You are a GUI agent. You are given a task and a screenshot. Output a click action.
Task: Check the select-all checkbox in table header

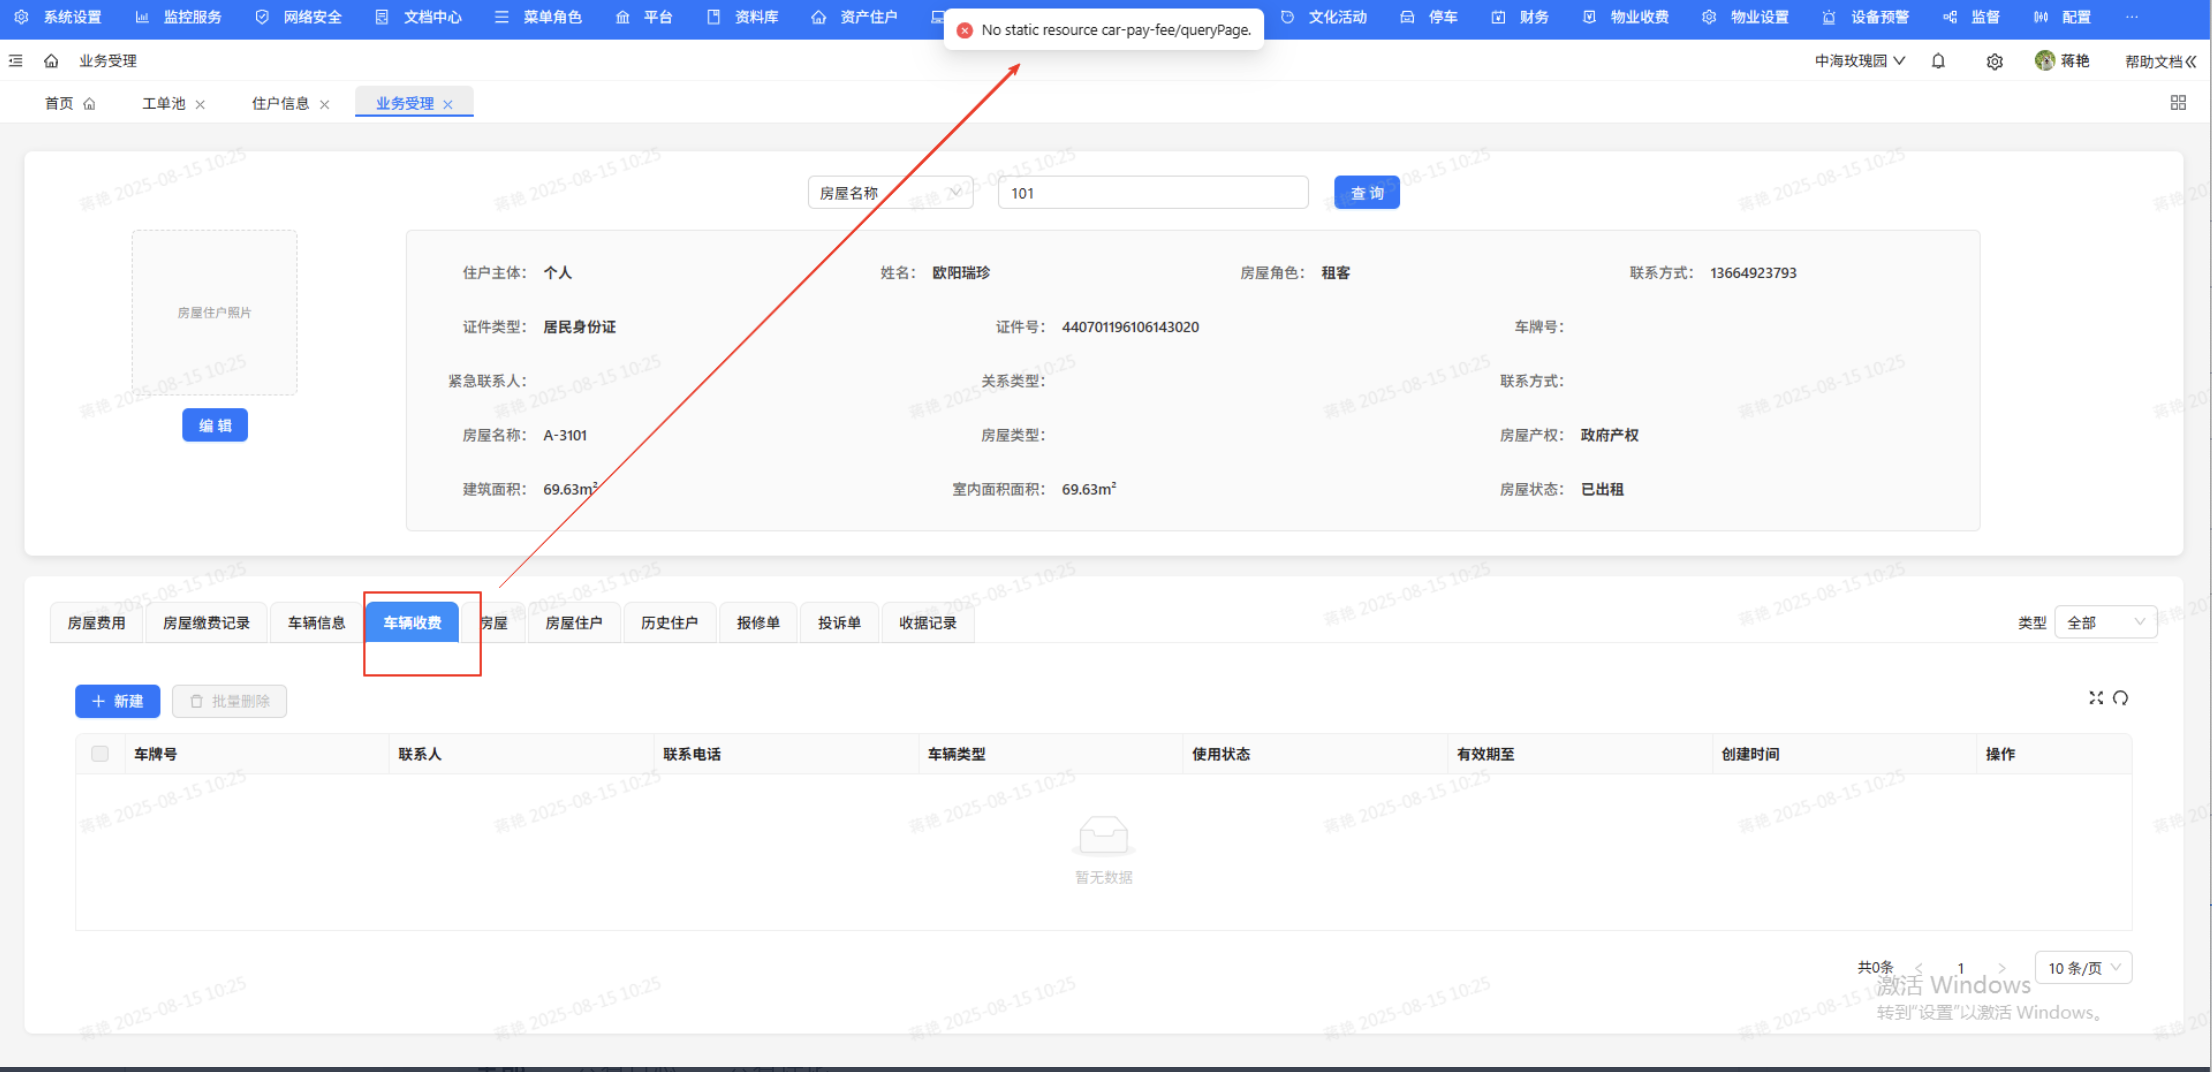click(100, 754)
